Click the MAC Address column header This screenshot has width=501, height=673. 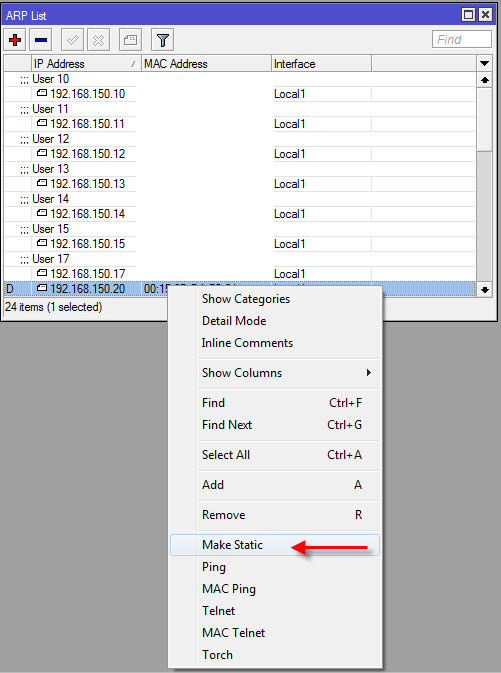click(x=206, y=64)
